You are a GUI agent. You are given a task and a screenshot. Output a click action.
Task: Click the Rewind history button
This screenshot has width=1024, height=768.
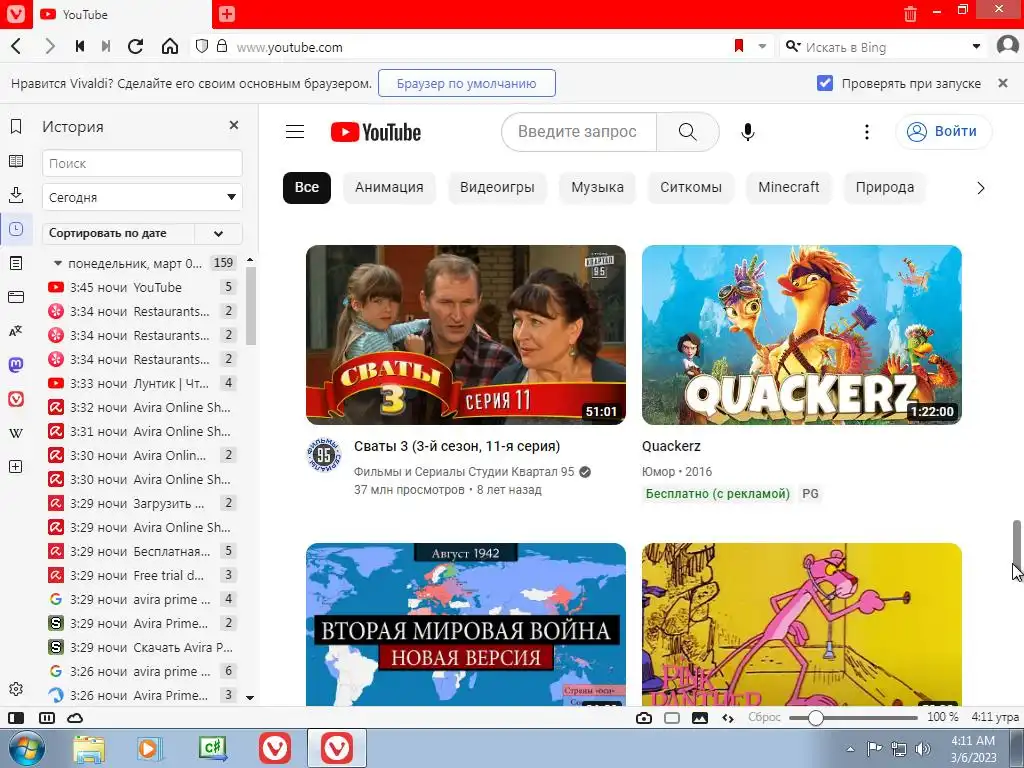click(x=80, y=46)
